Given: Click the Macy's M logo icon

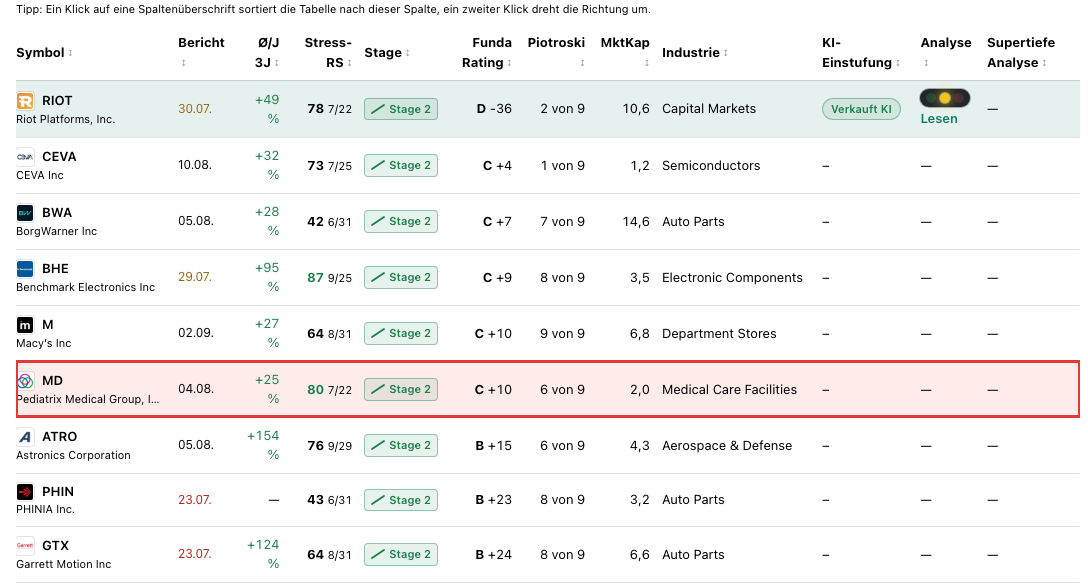Looking at the screenshot, I should coord(25,325).
